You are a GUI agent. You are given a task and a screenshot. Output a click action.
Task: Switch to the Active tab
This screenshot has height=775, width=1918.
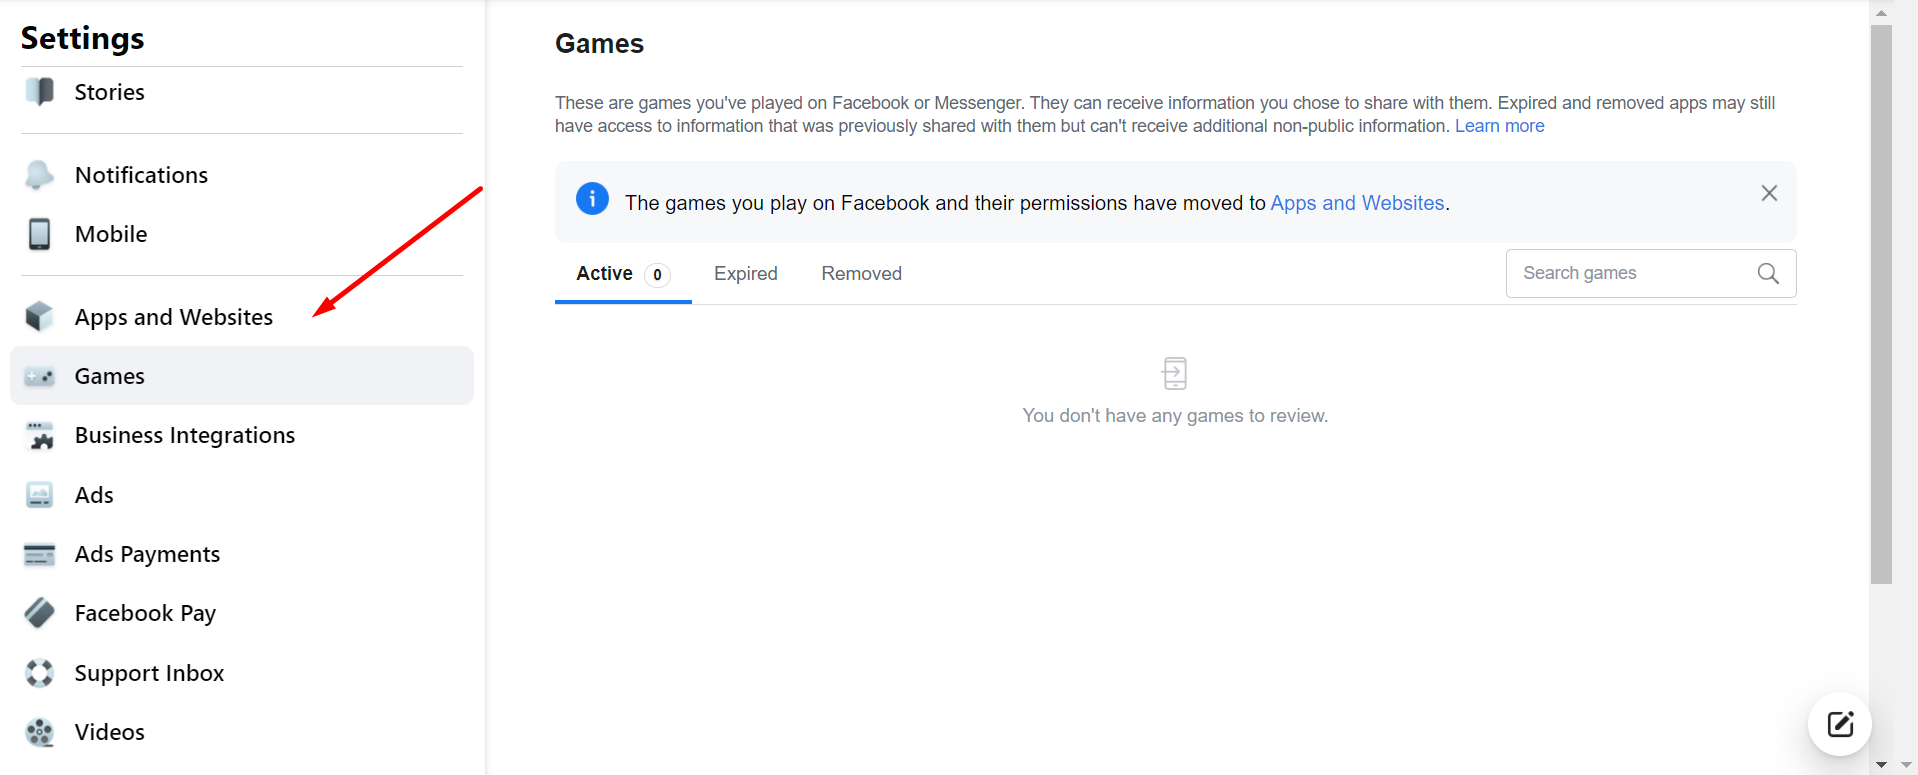pyautogui.click(x=623, y=274)
